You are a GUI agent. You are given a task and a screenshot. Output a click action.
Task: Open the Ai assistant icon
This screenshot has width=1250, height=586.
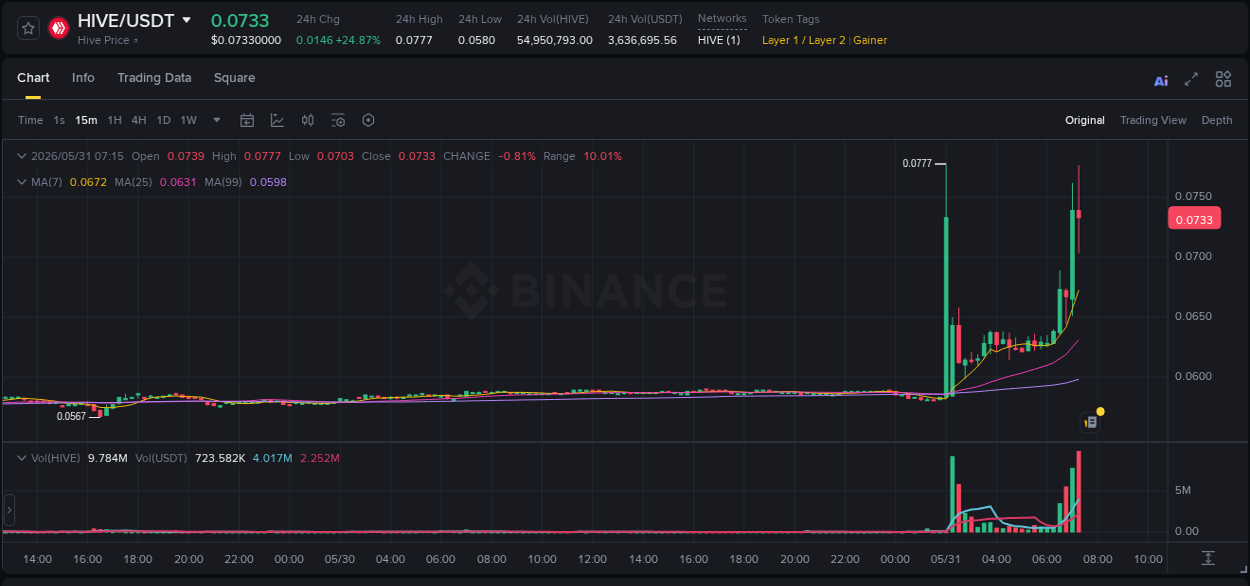click(x=1161, y=80)
